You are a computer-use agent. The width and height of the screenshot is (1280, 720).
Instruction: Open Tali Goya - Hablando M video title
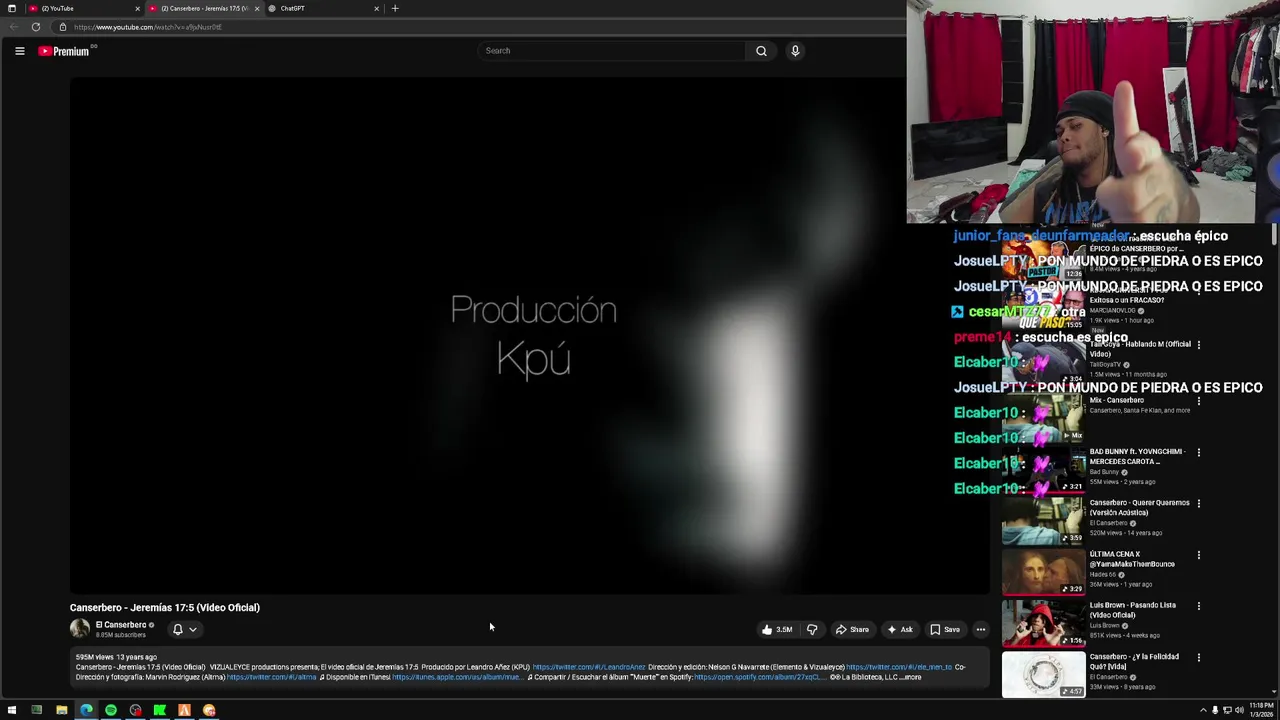pos(1140,348)
